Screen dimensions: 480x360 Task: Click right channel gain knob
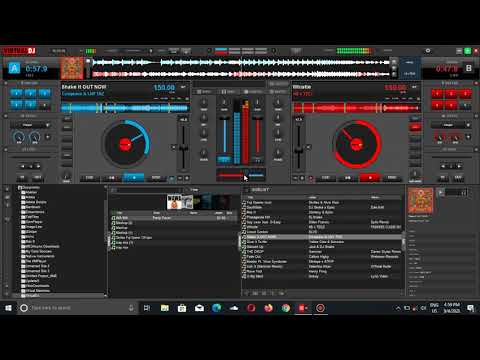click(x=257, y=102)
